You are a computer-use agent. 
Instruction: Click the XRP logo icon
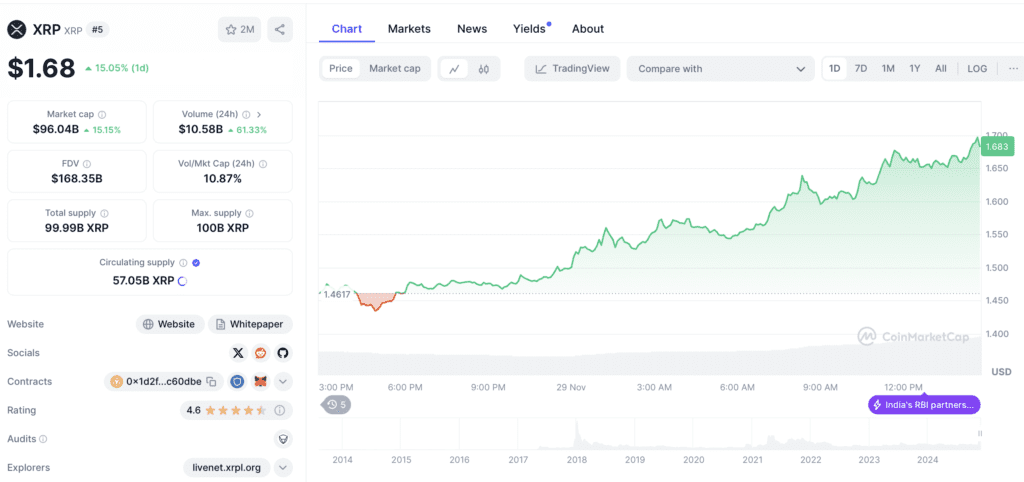(16, 29)
